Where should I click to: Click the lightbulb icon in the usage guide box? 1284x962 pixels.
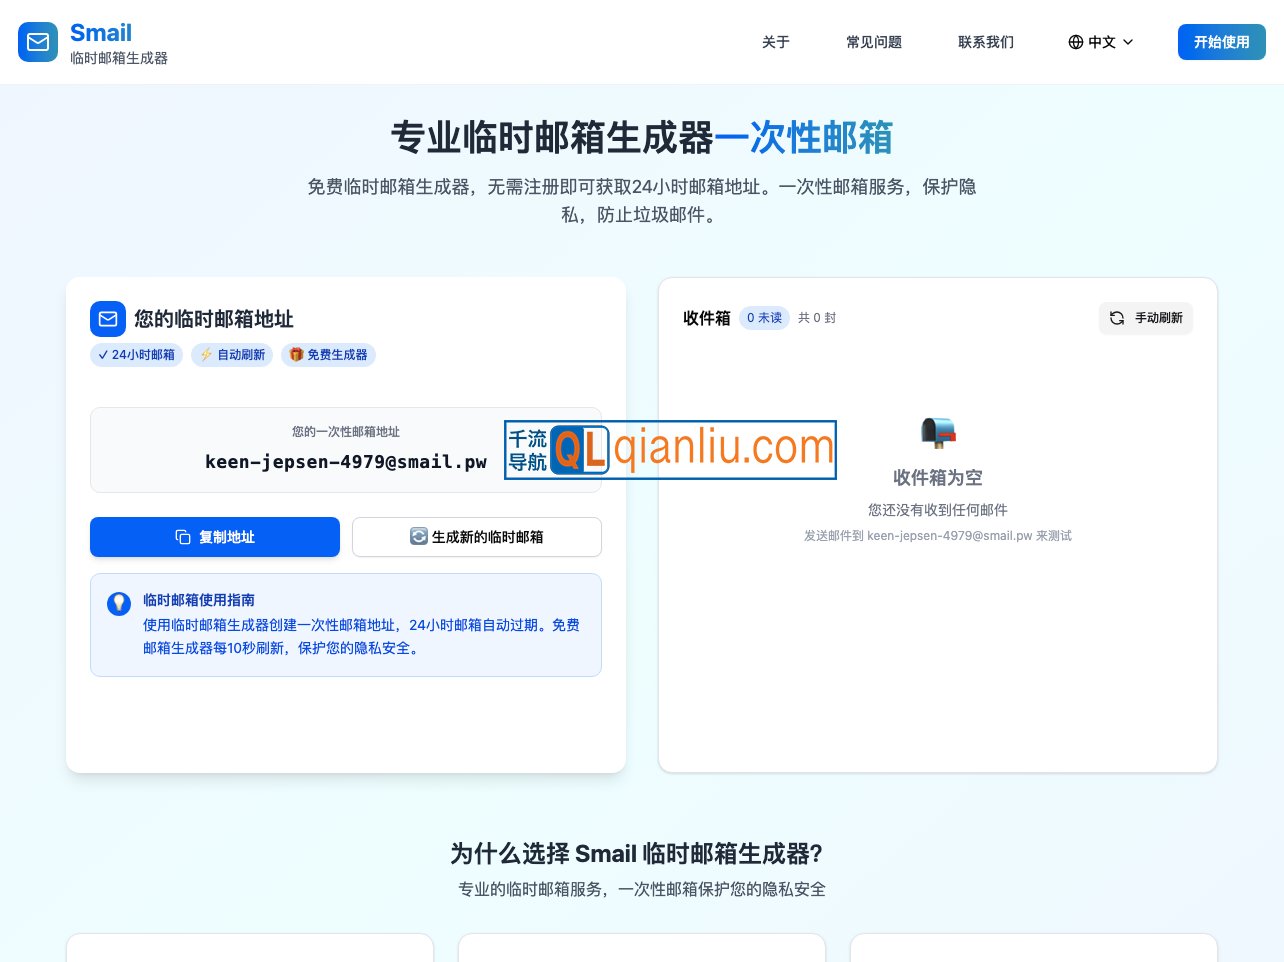coord(119,604)
